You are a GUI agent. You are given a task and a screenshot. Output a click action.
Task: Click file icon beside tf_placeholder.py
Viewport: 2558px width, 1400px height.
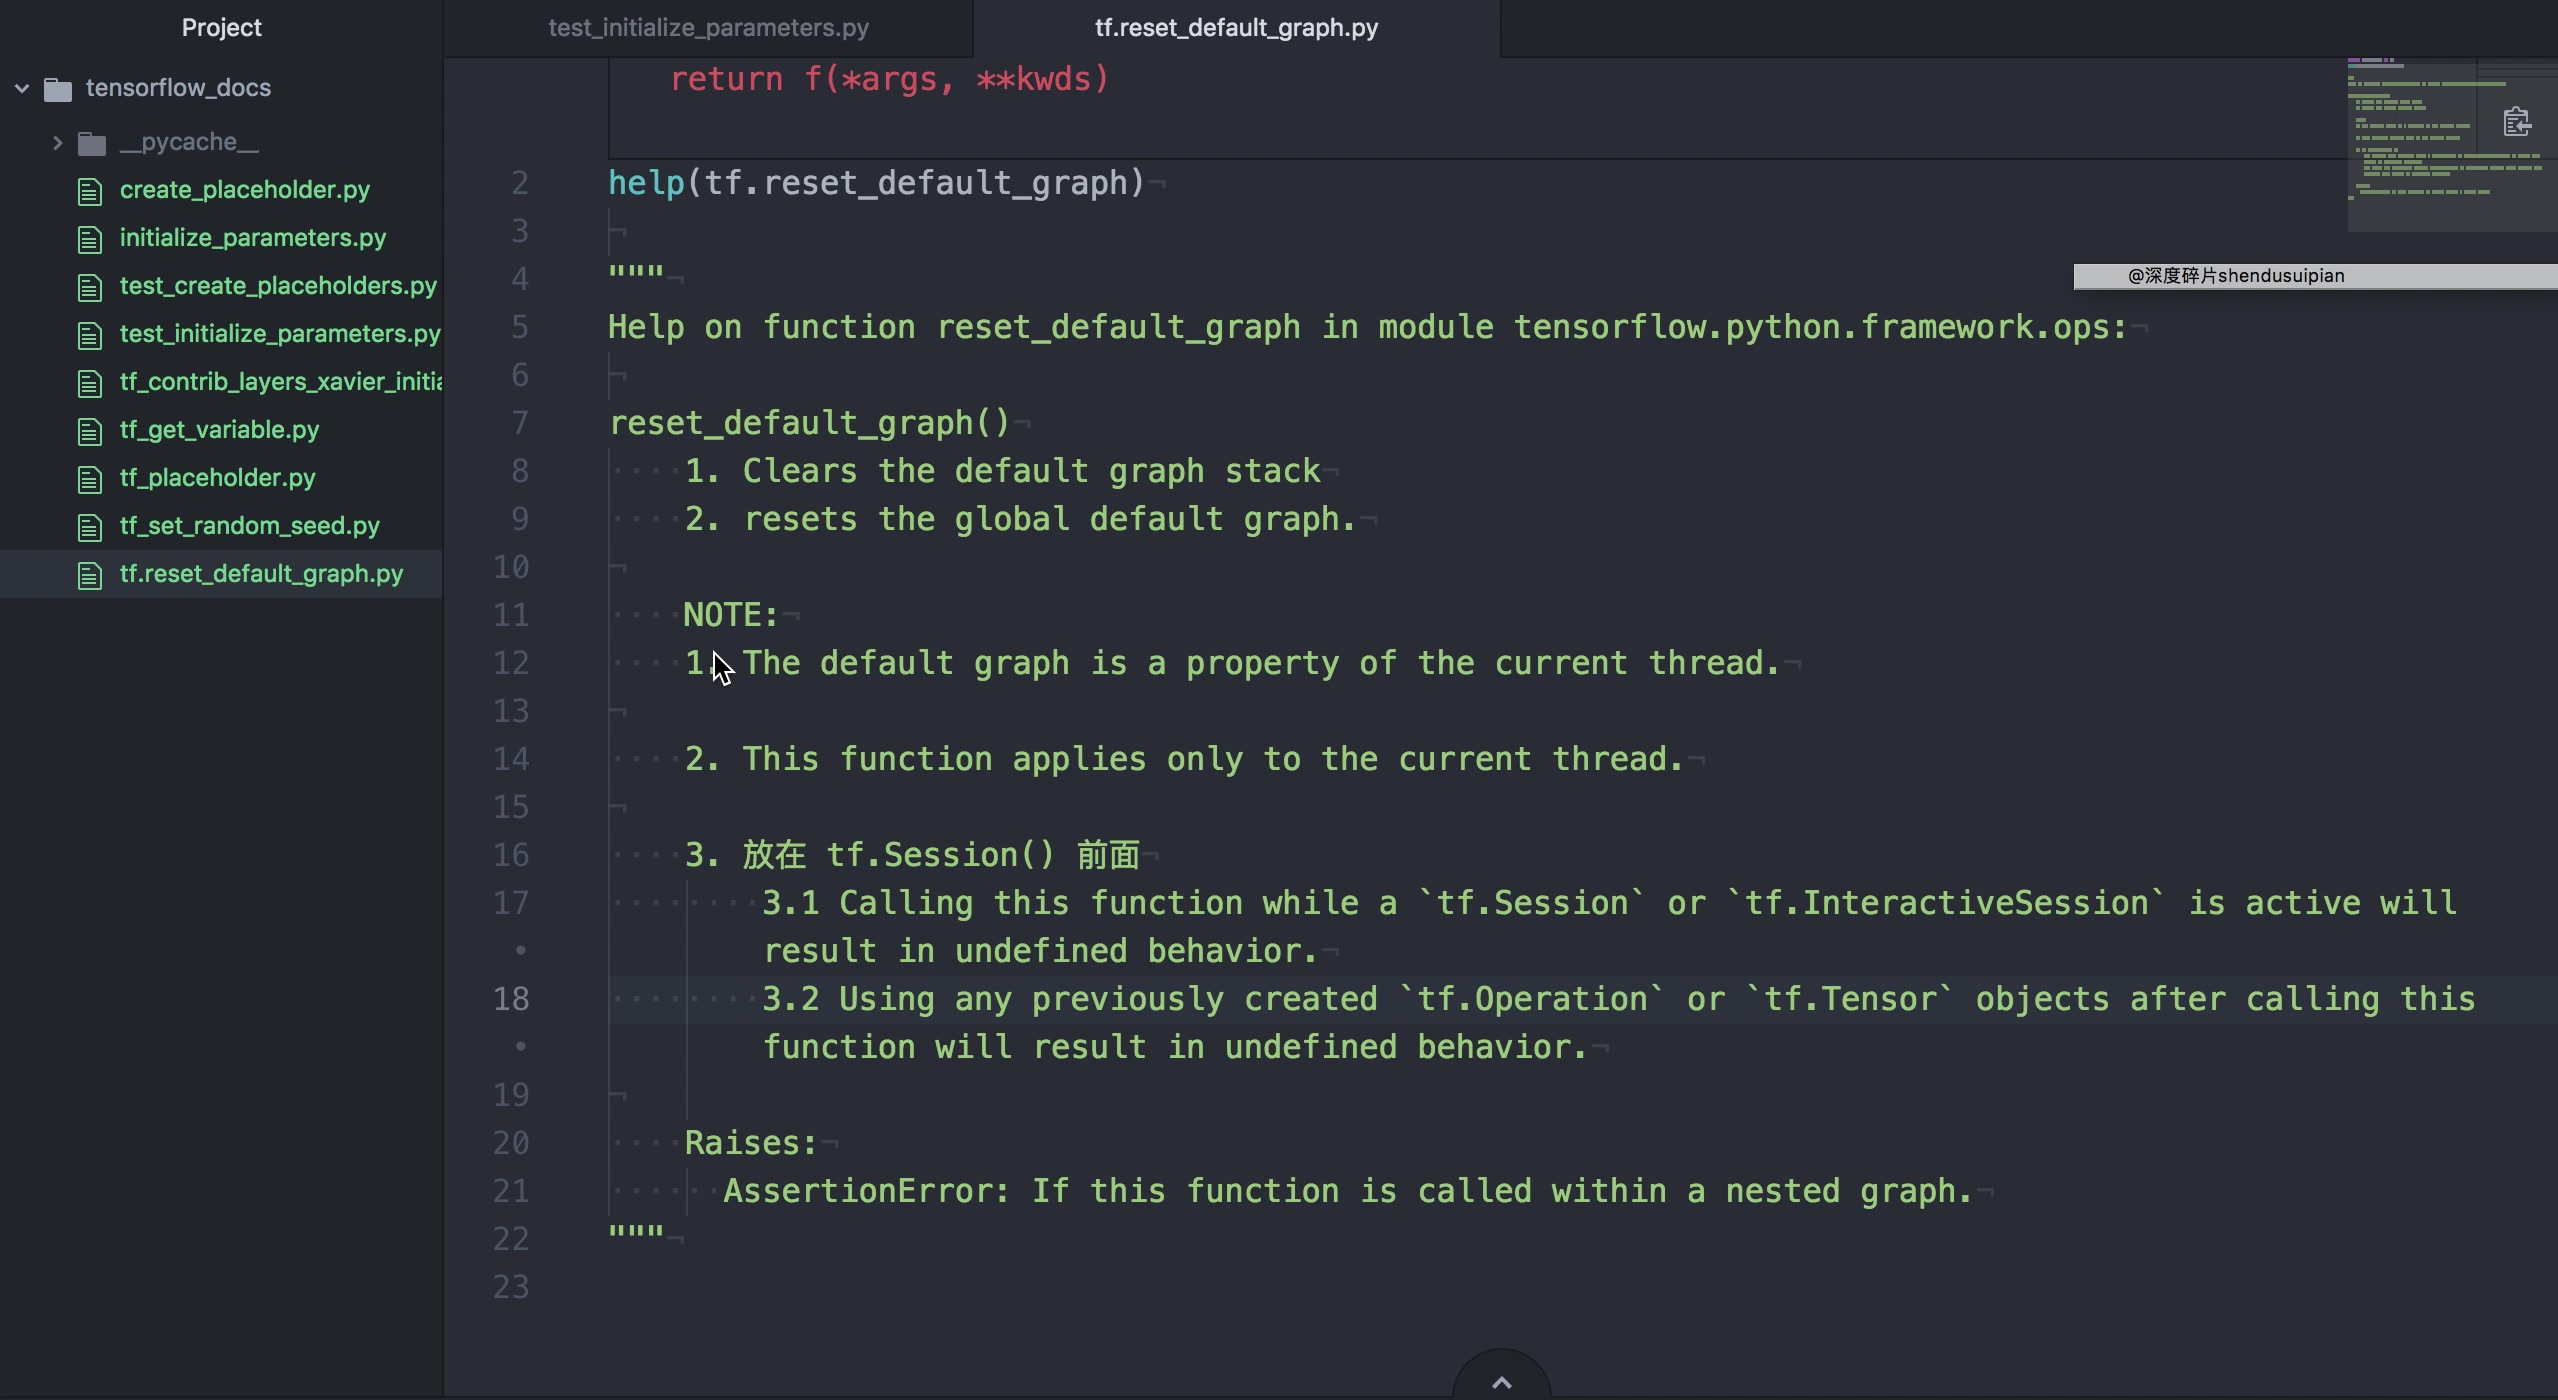coord(90,479)
